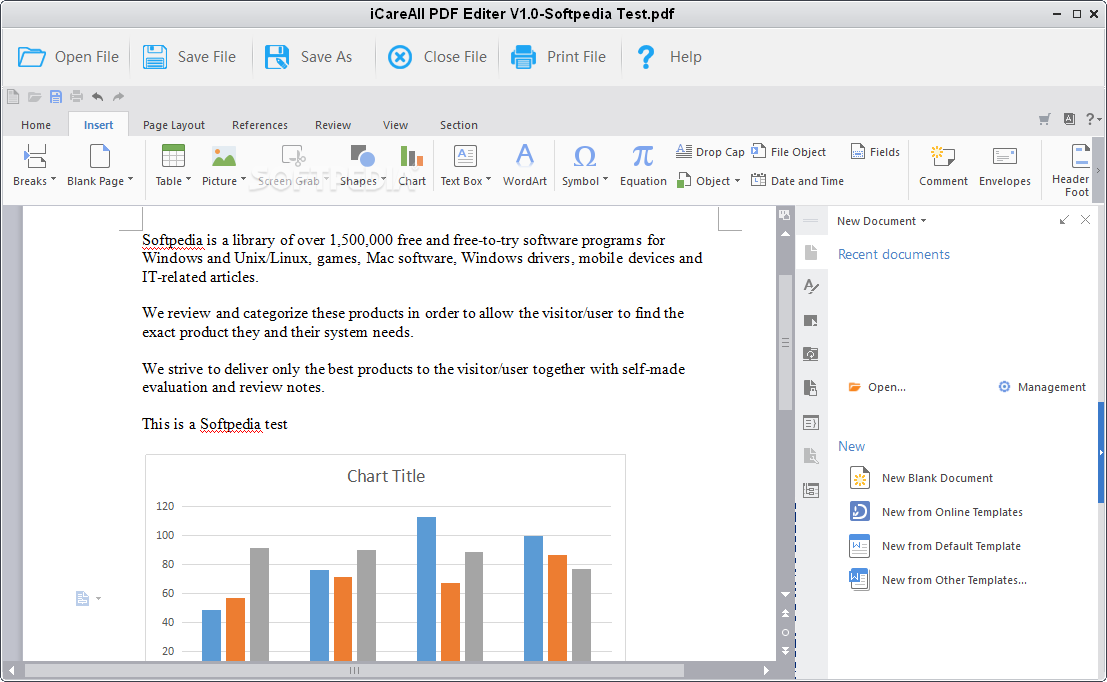Insert a Chart from the ribbon
Screen dimensions: 1107x682
[x=412, y=166]
